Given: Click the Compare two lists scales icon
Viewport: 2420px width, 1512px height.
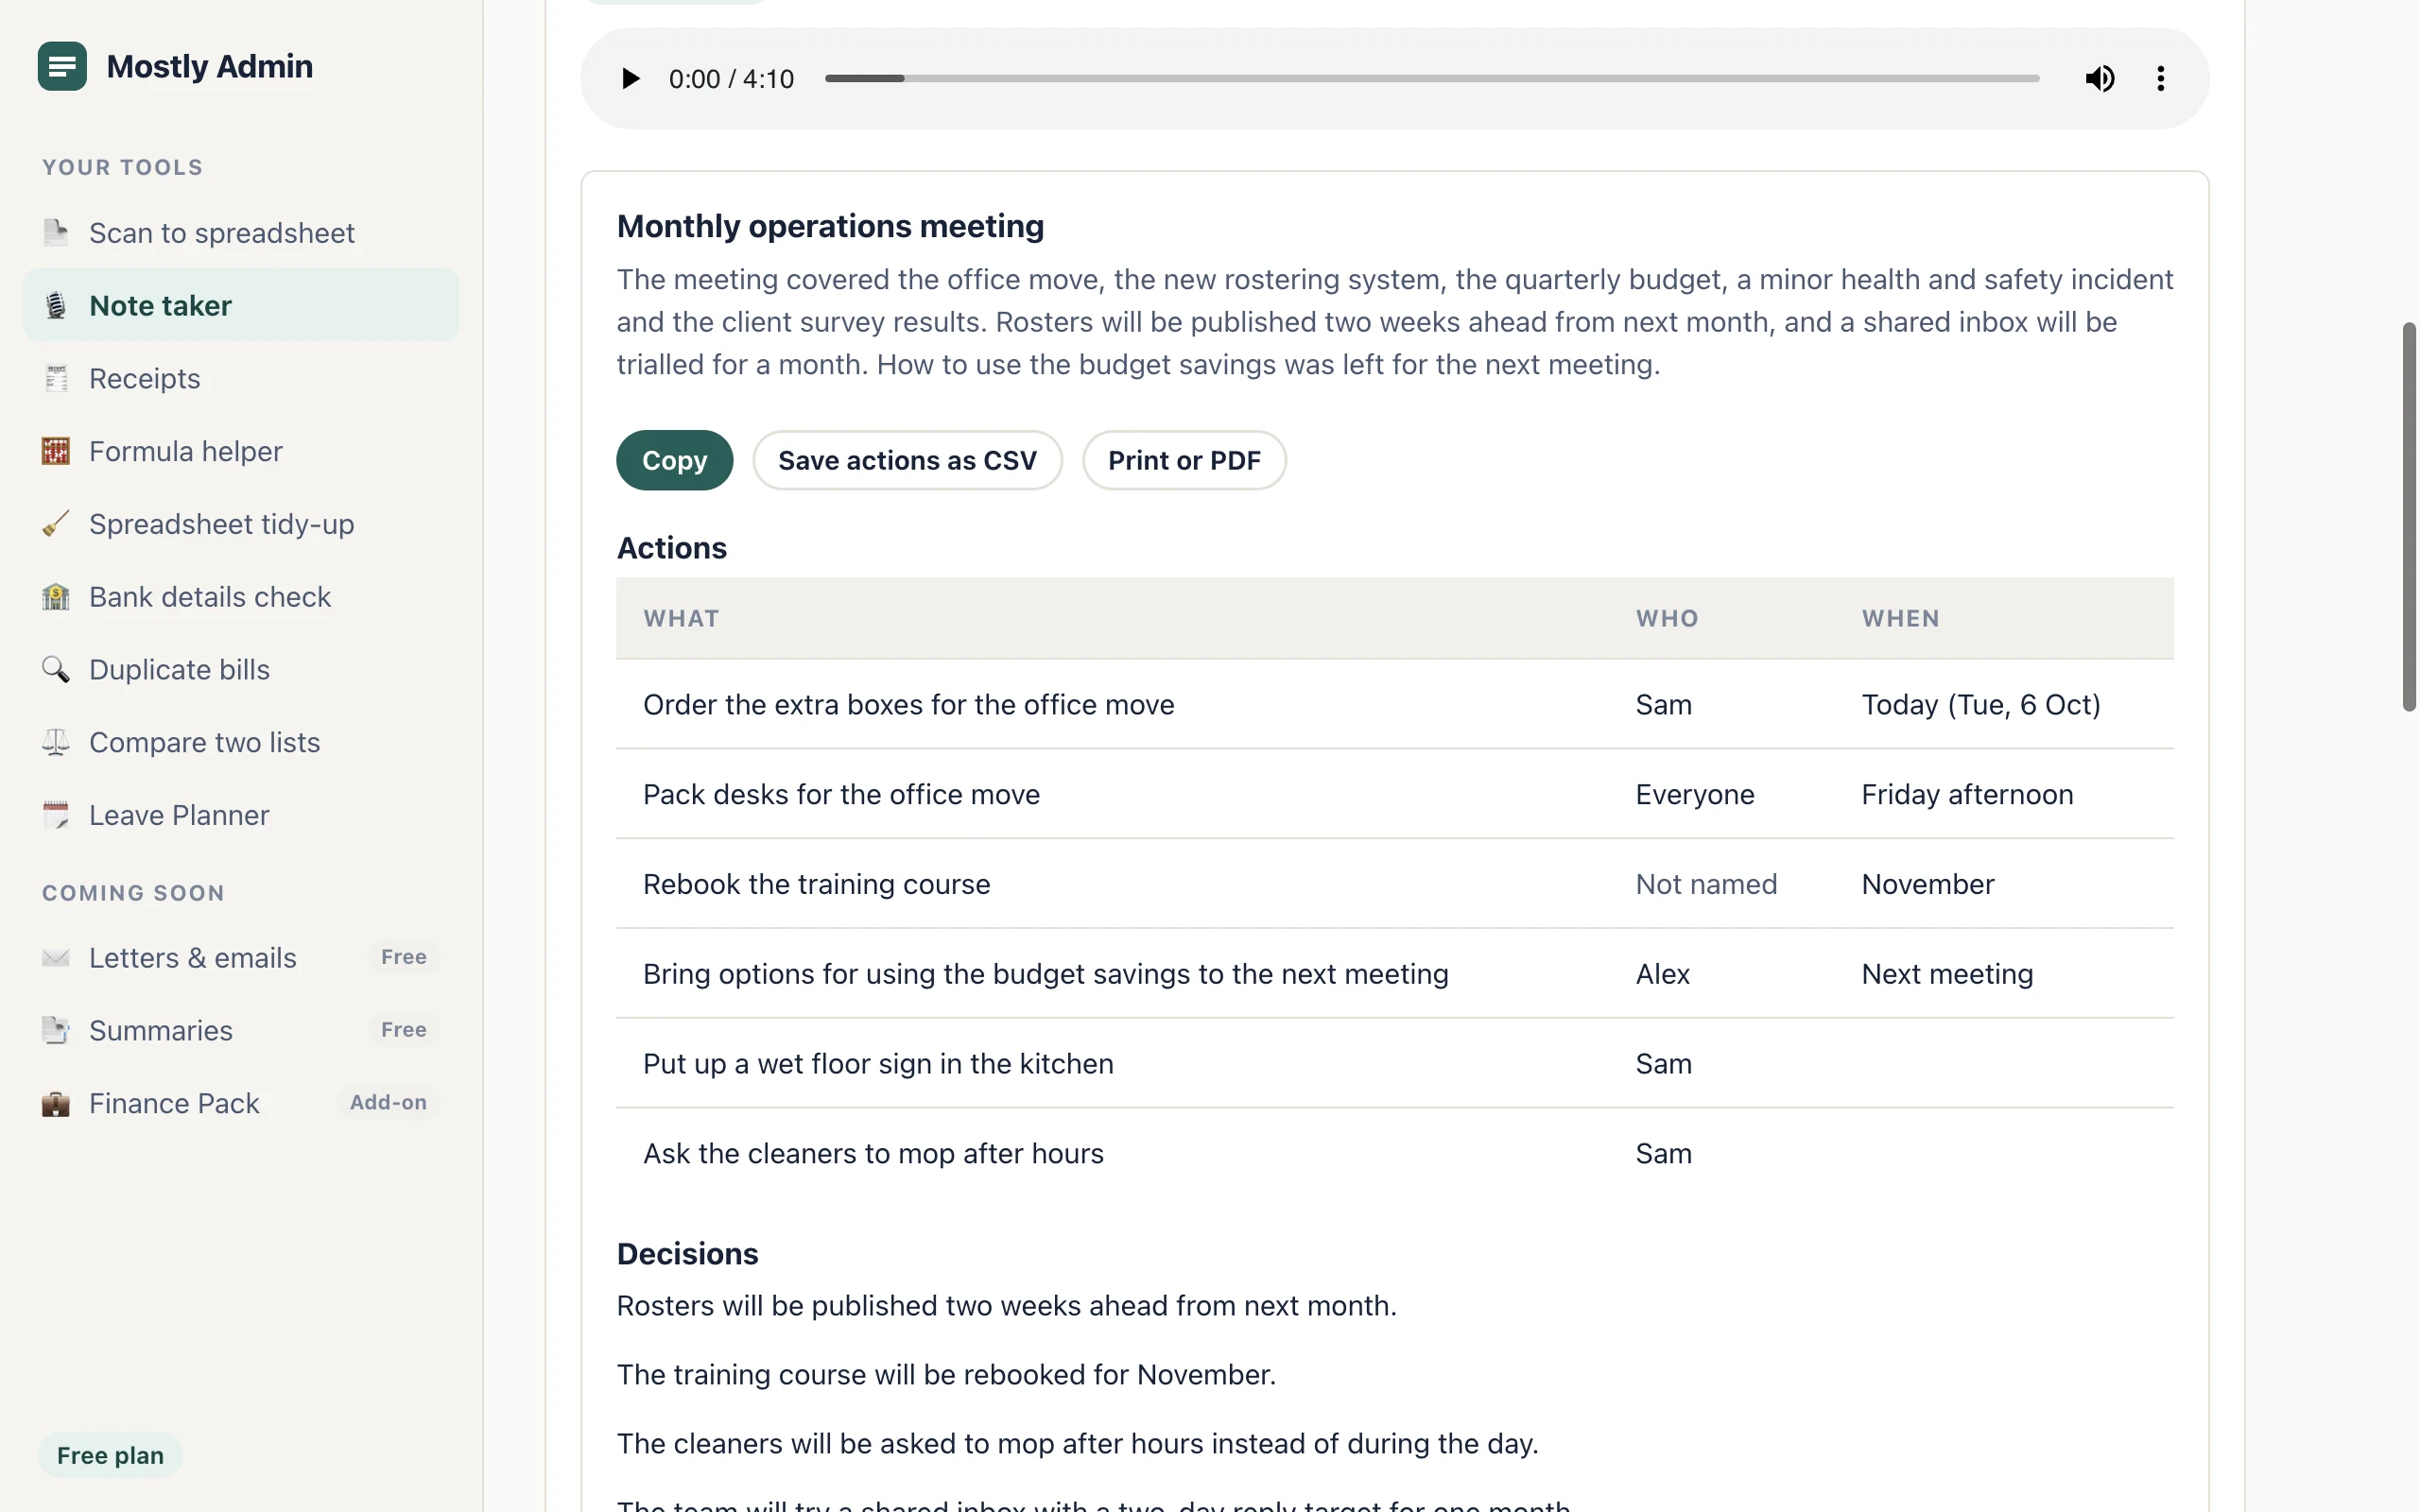Looking at the screenshot, I should click(56, 742).
